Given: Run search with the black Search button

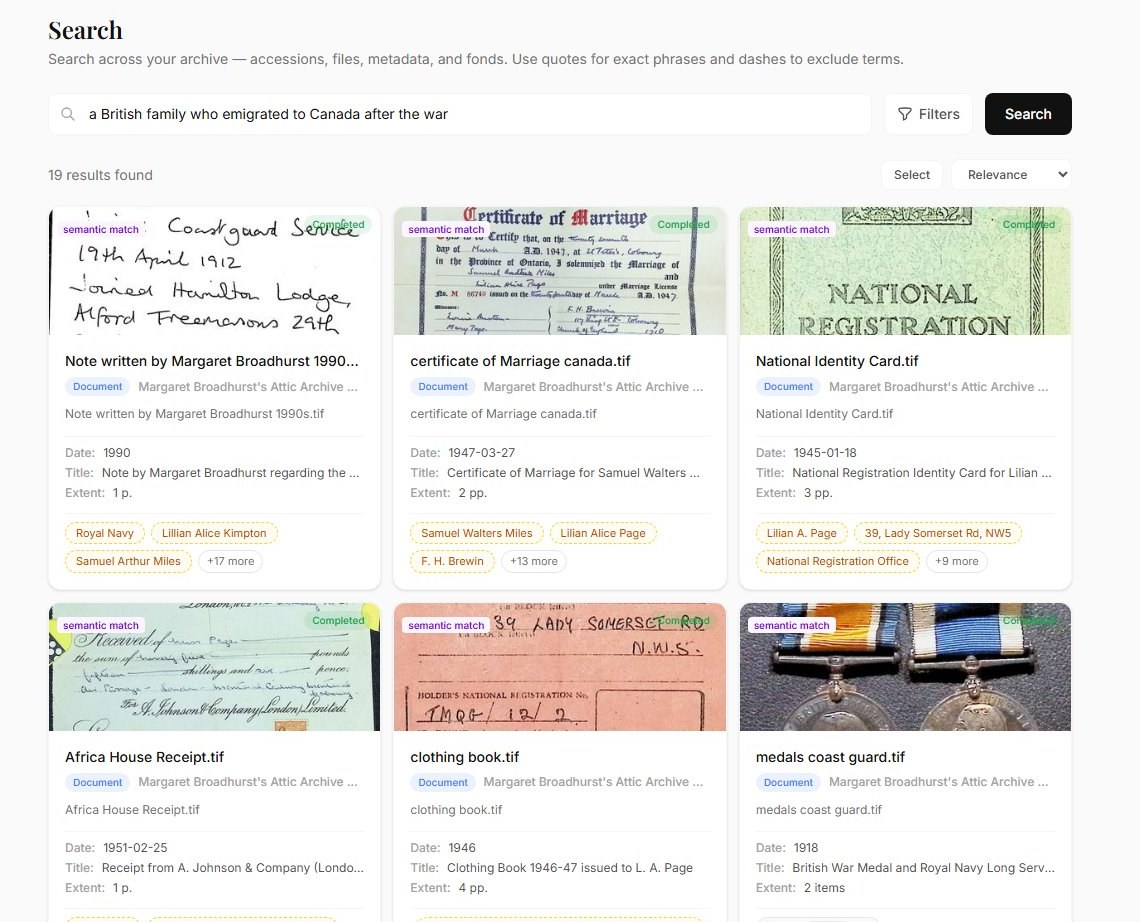Looking at the screenshot, I should coord(1028,114).
